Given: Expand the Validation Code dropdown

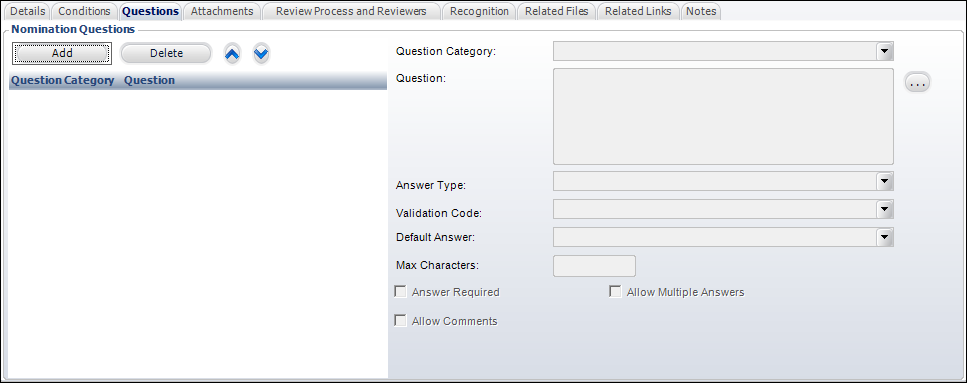Looking at the screenshot, I should pos(885,209).
